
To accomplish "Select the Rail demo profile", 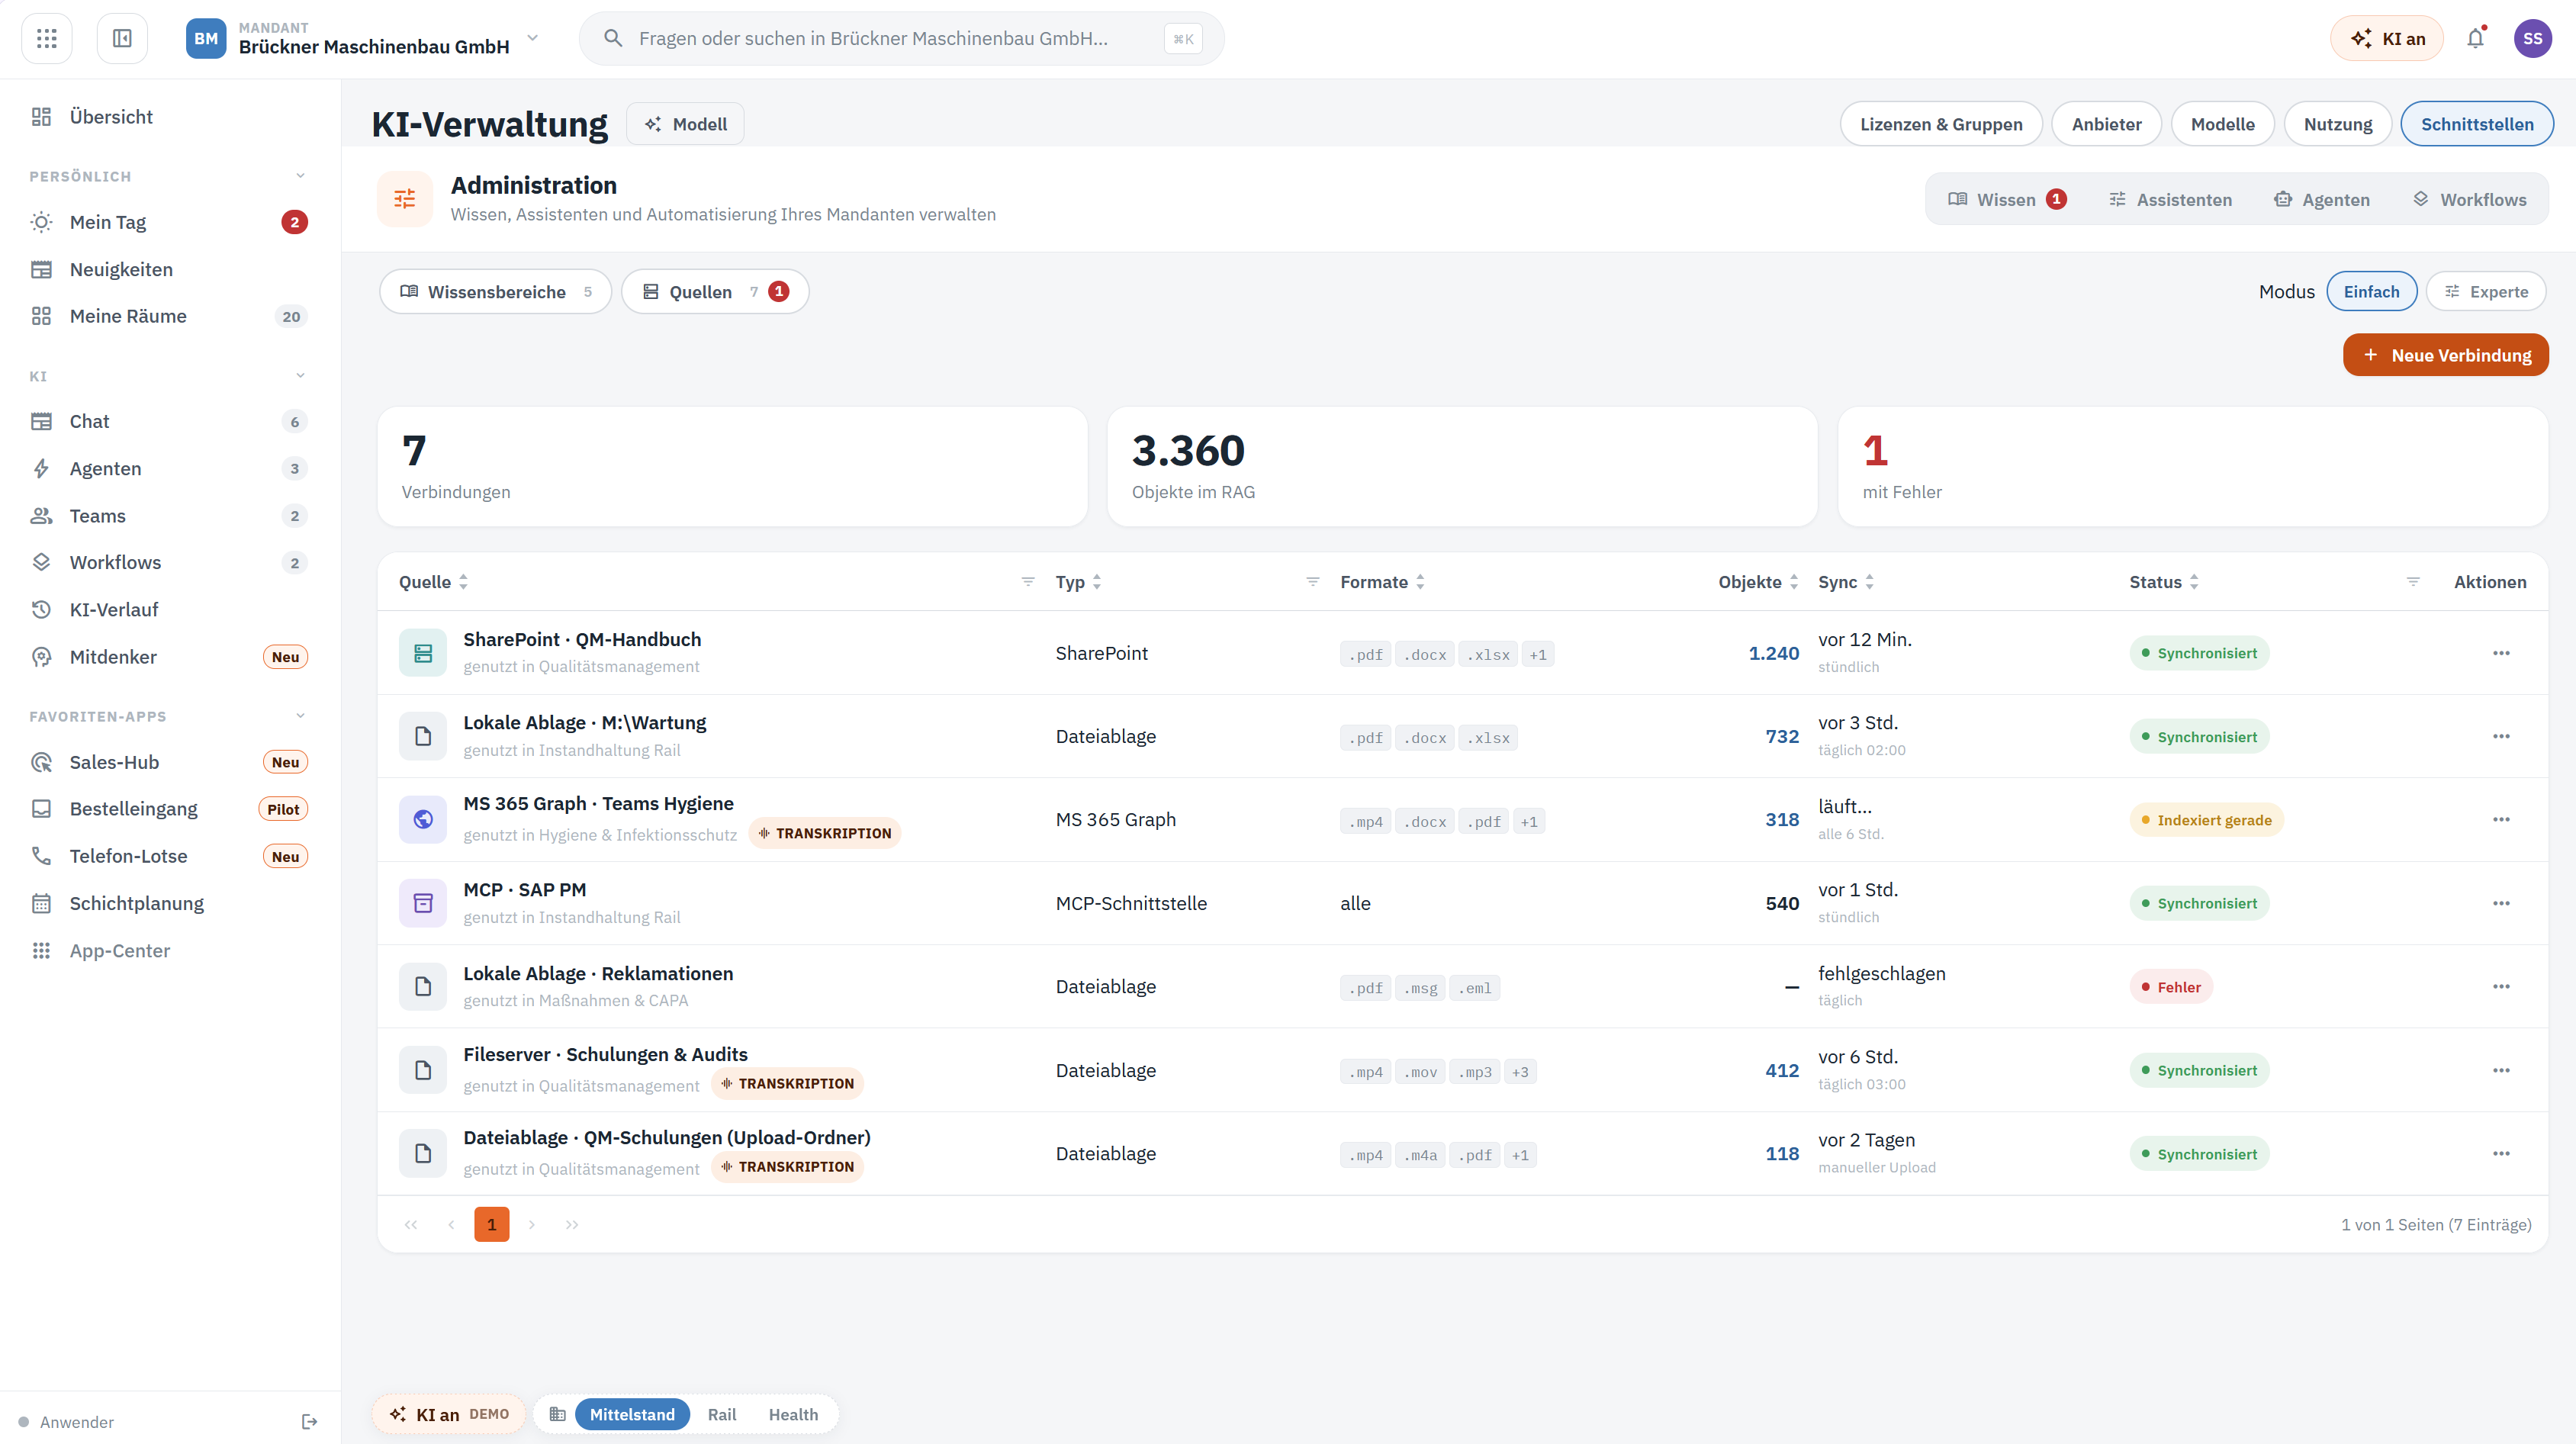I will (722, 1414).
